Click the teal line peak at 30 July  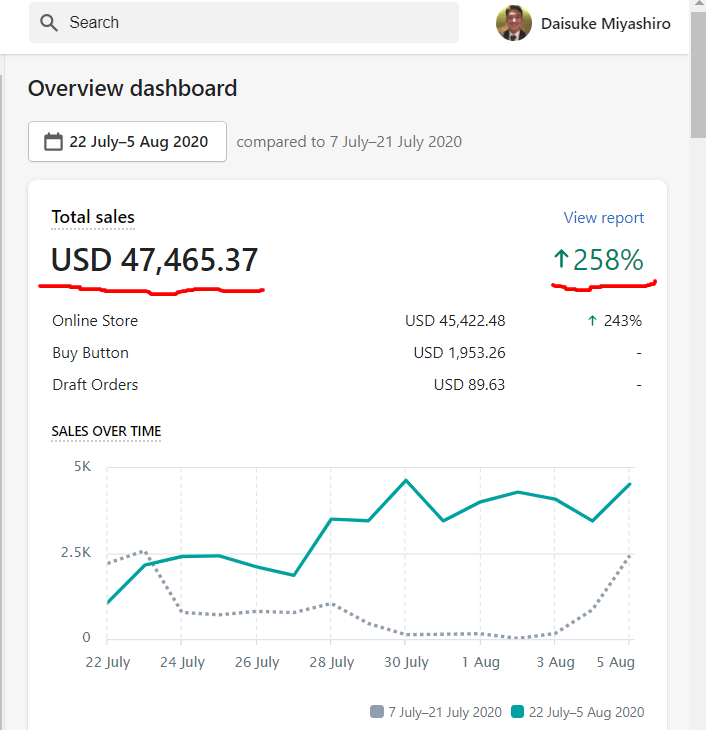click(x=406, y=481)
